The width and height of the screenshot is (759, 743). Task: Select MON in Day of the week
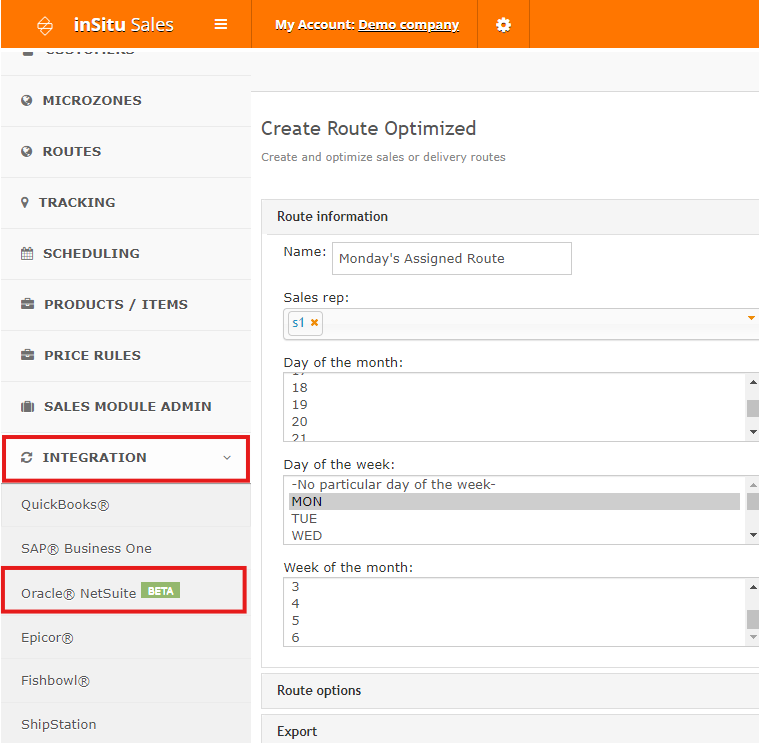[515, 501]
